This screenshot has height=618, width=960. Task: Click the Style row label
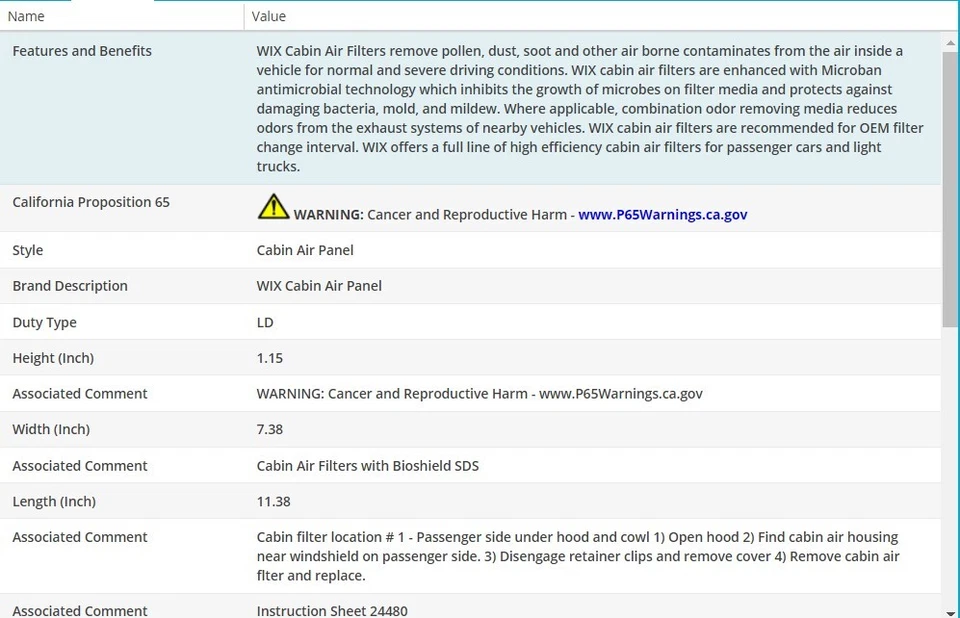point(28,250)
